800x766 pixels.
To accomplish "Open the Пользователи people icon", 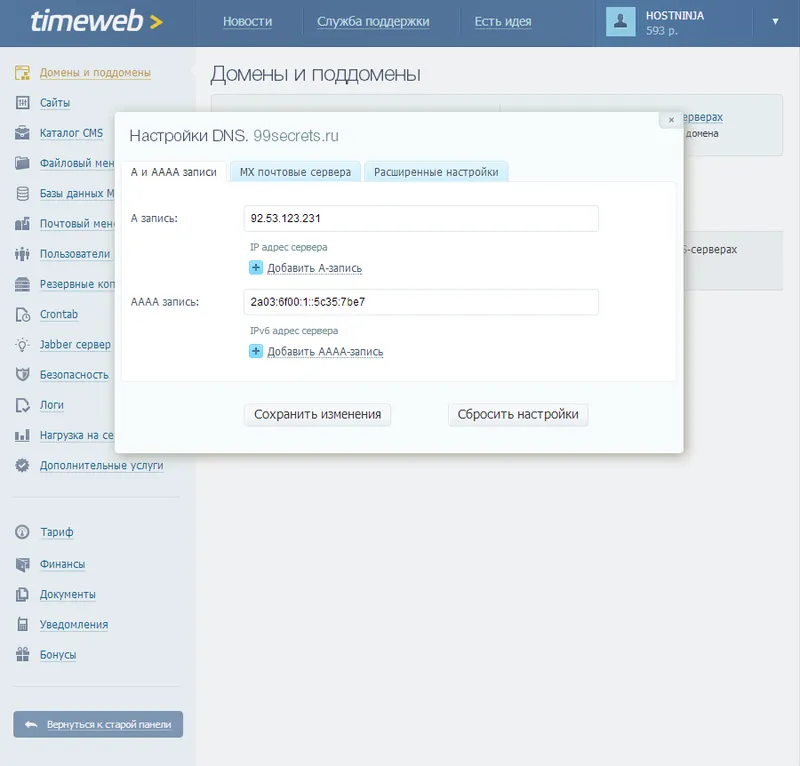I will [22, 254].
